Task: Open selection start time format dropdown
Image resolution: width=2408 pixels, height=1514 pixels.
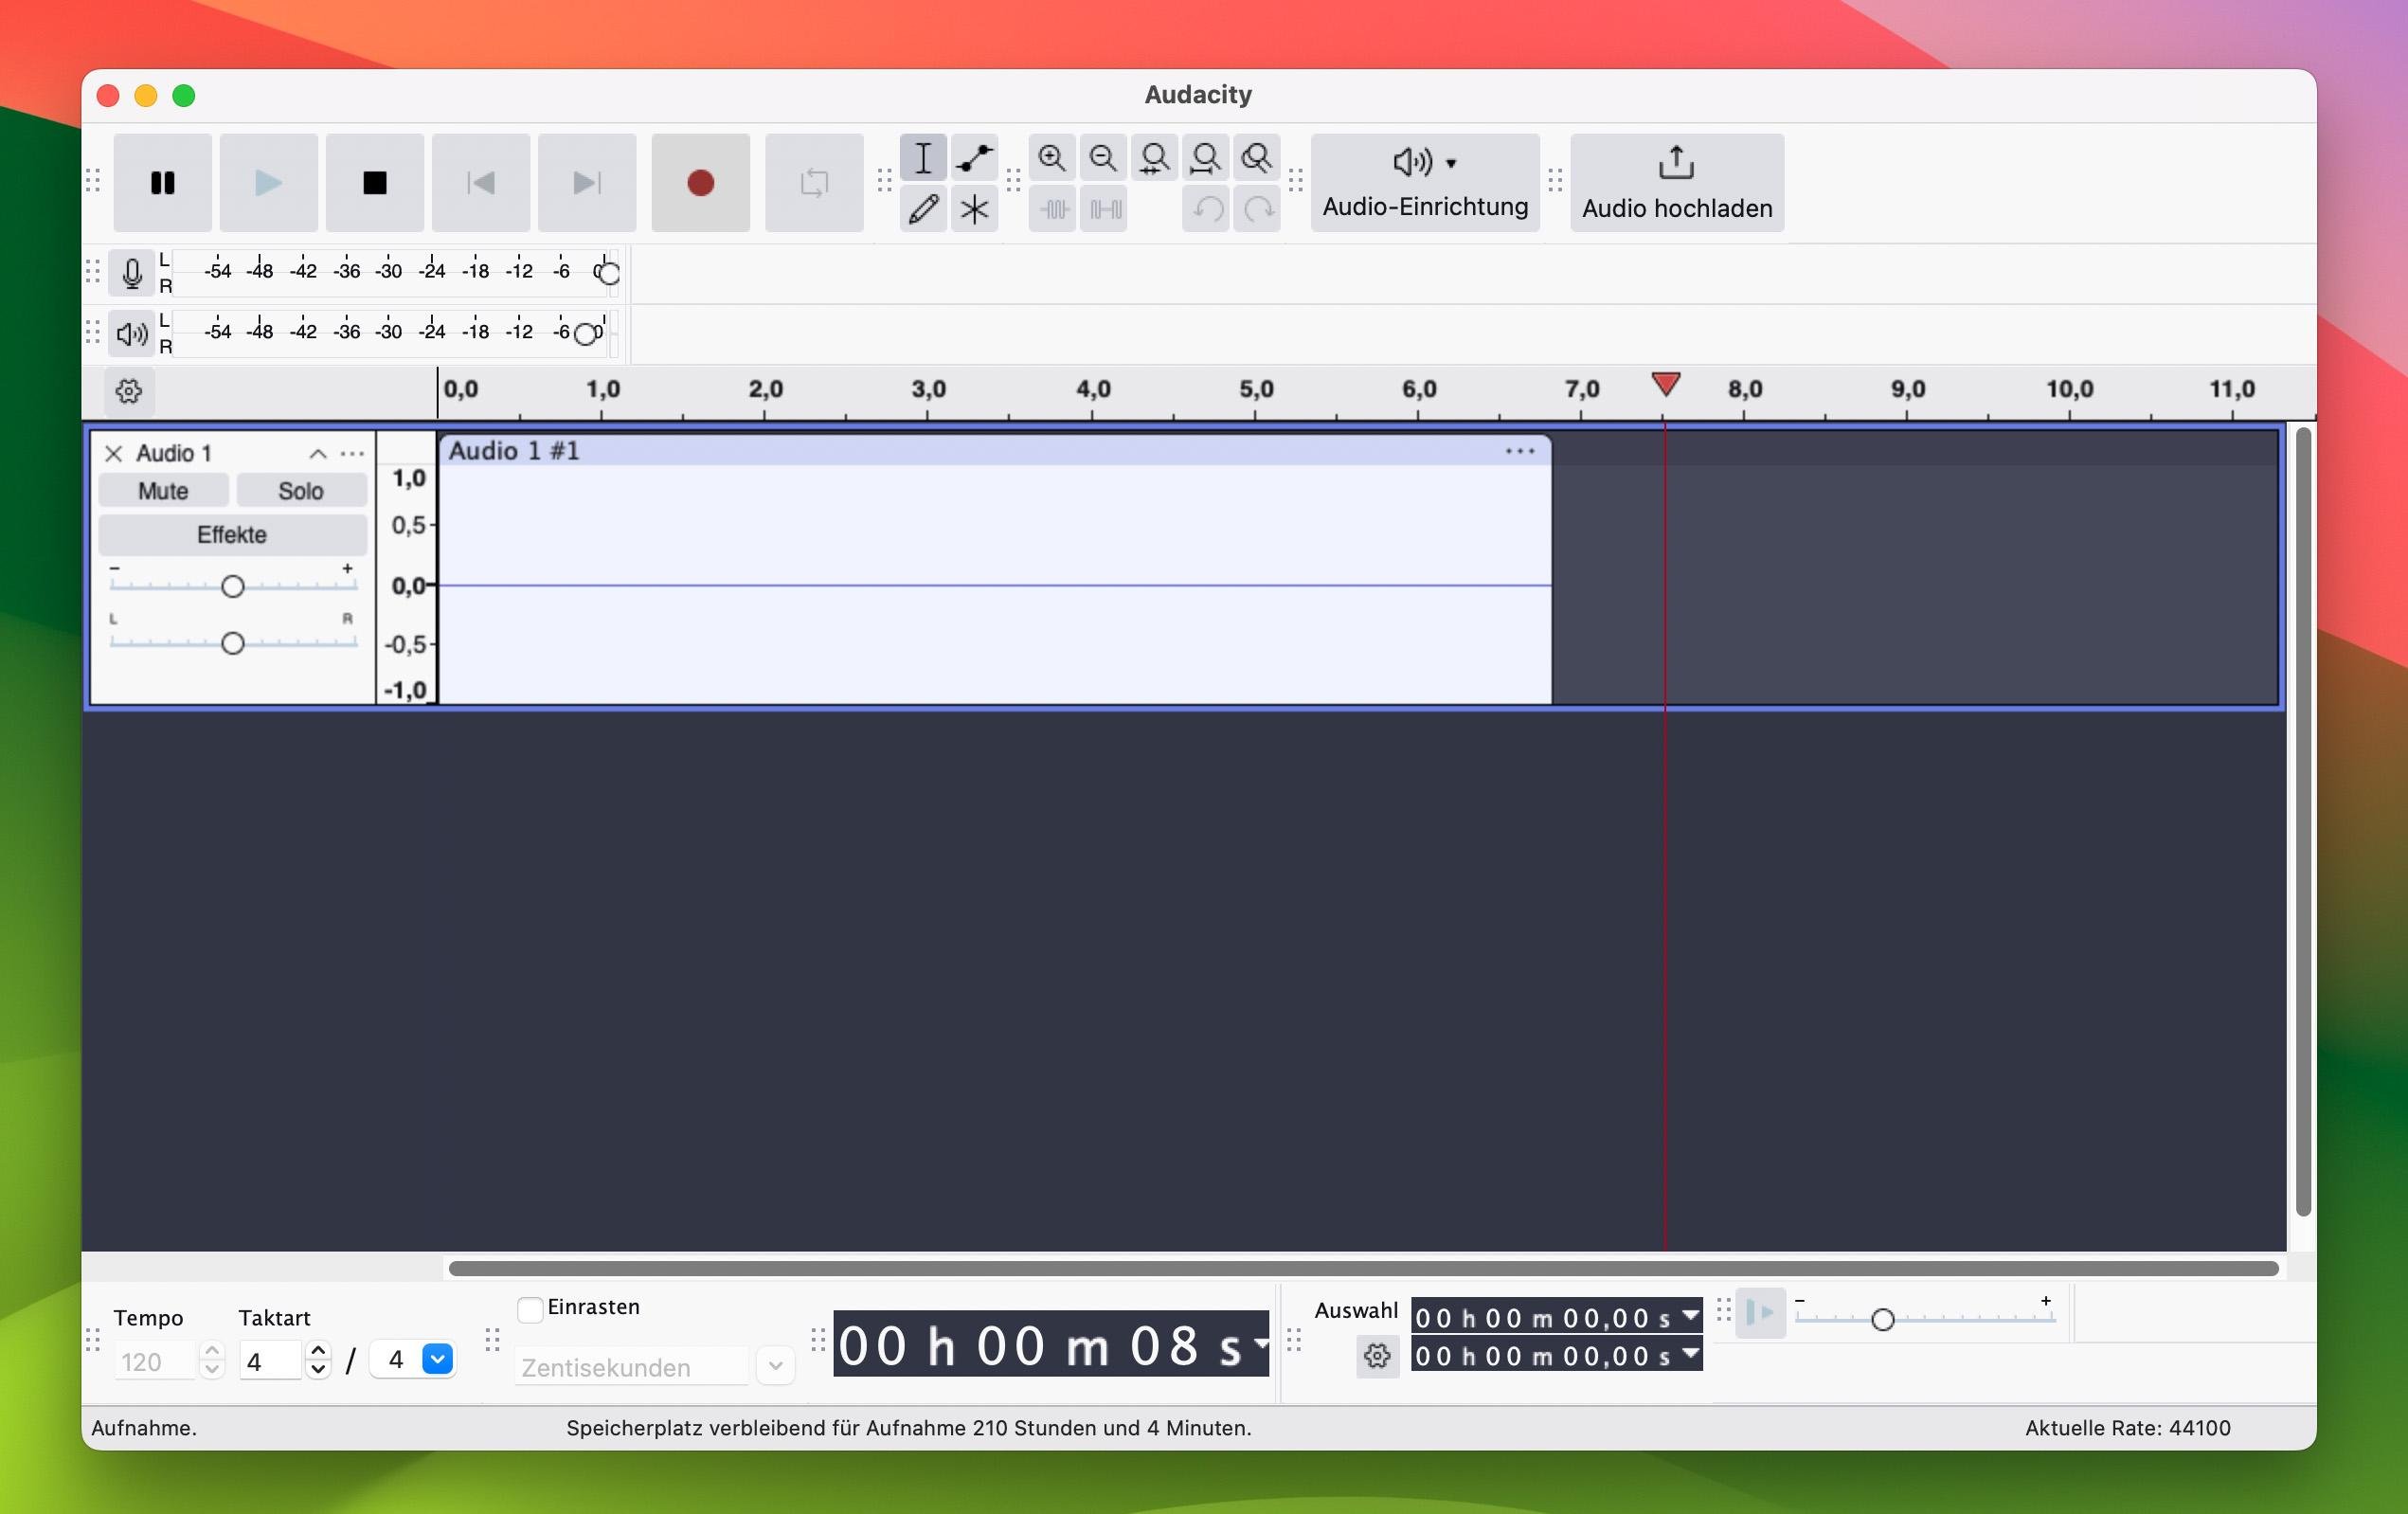Action: (1690, 1315)
